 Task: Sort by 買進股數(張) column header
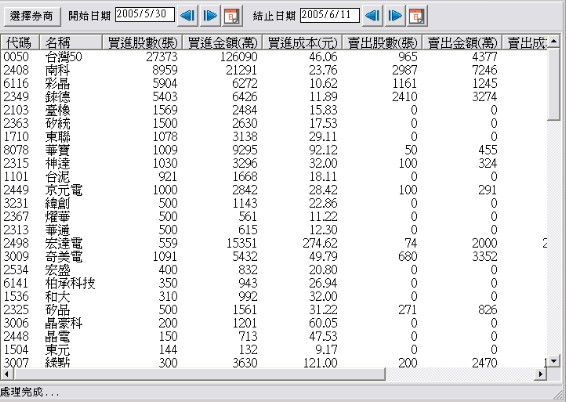click(143, 43)
